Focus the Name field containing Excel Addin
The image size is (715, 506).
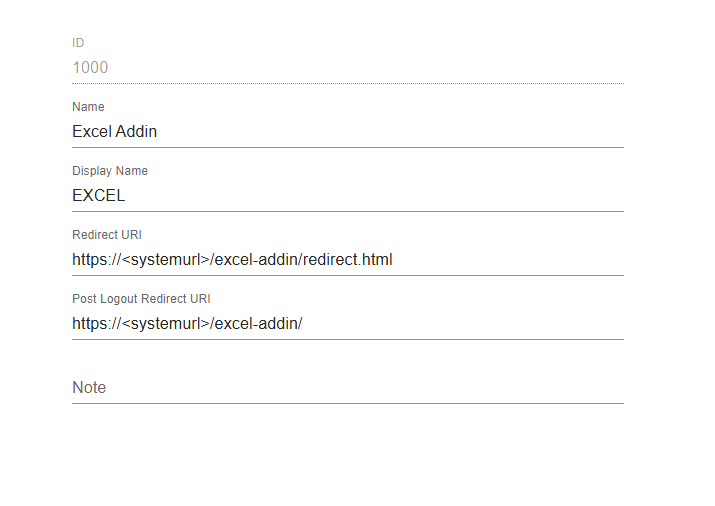tap(347, 131)
